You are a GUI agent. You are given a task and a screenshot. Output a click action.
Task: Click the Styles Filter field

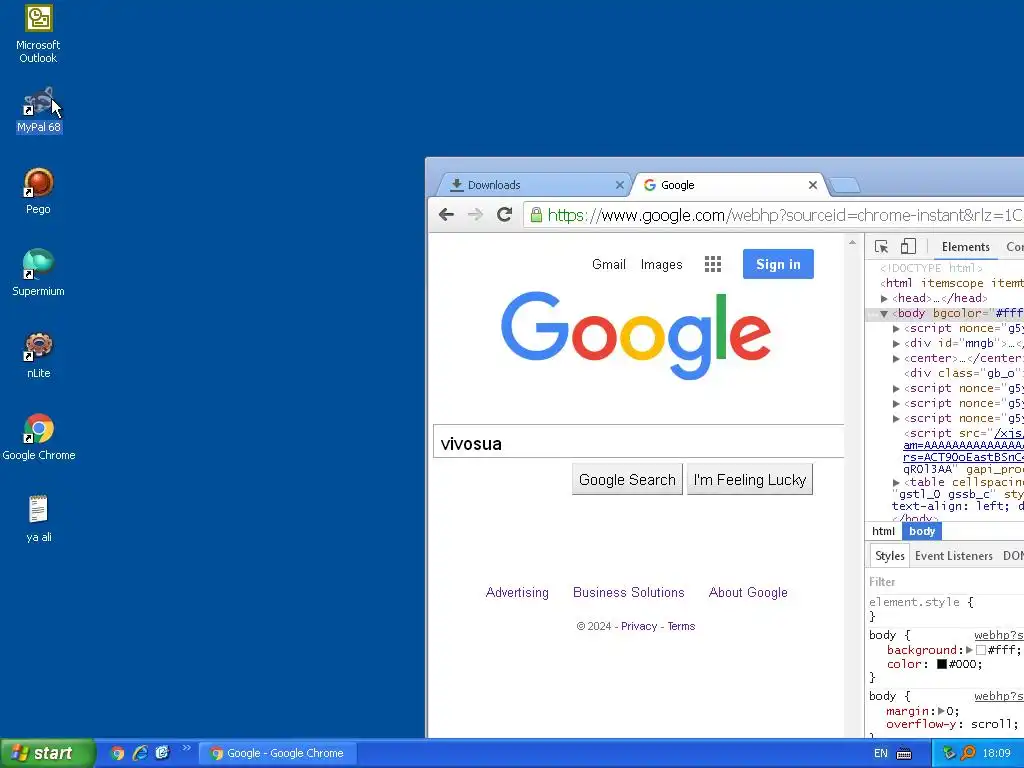click(x=944, y=581)
